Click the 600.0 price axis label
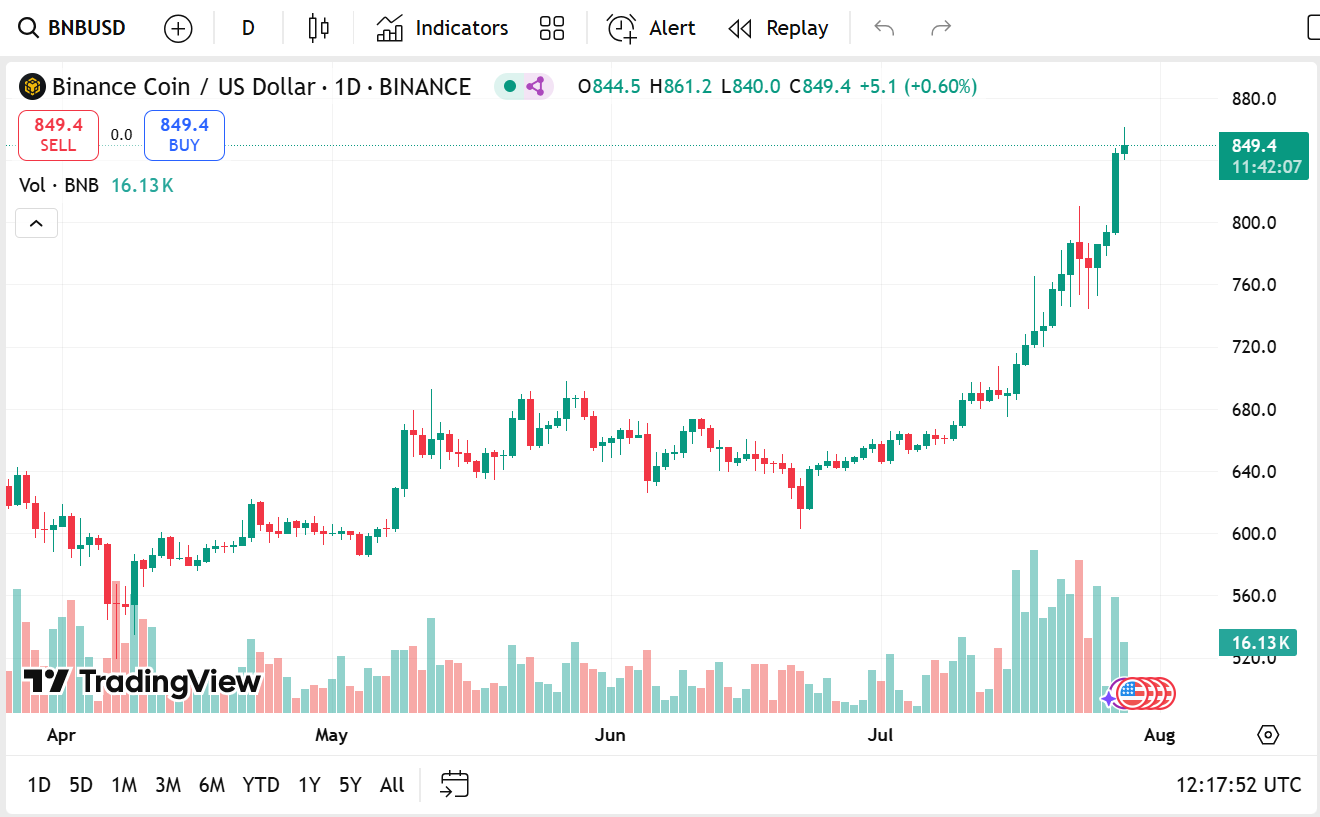Image resolution: width=1320 pixels, height=817 pixels. tap(1256, 534)
